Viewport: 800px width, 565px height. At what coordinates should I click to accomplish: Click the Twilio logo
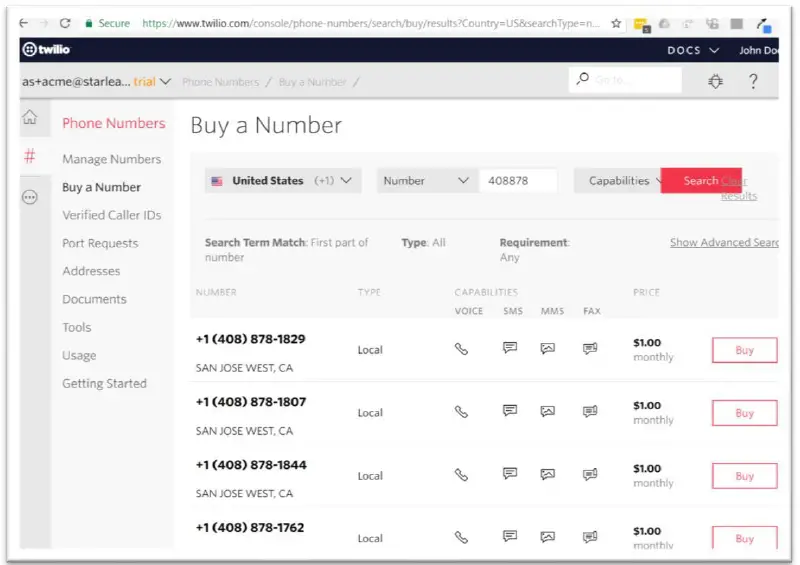(x=46, y=50)
